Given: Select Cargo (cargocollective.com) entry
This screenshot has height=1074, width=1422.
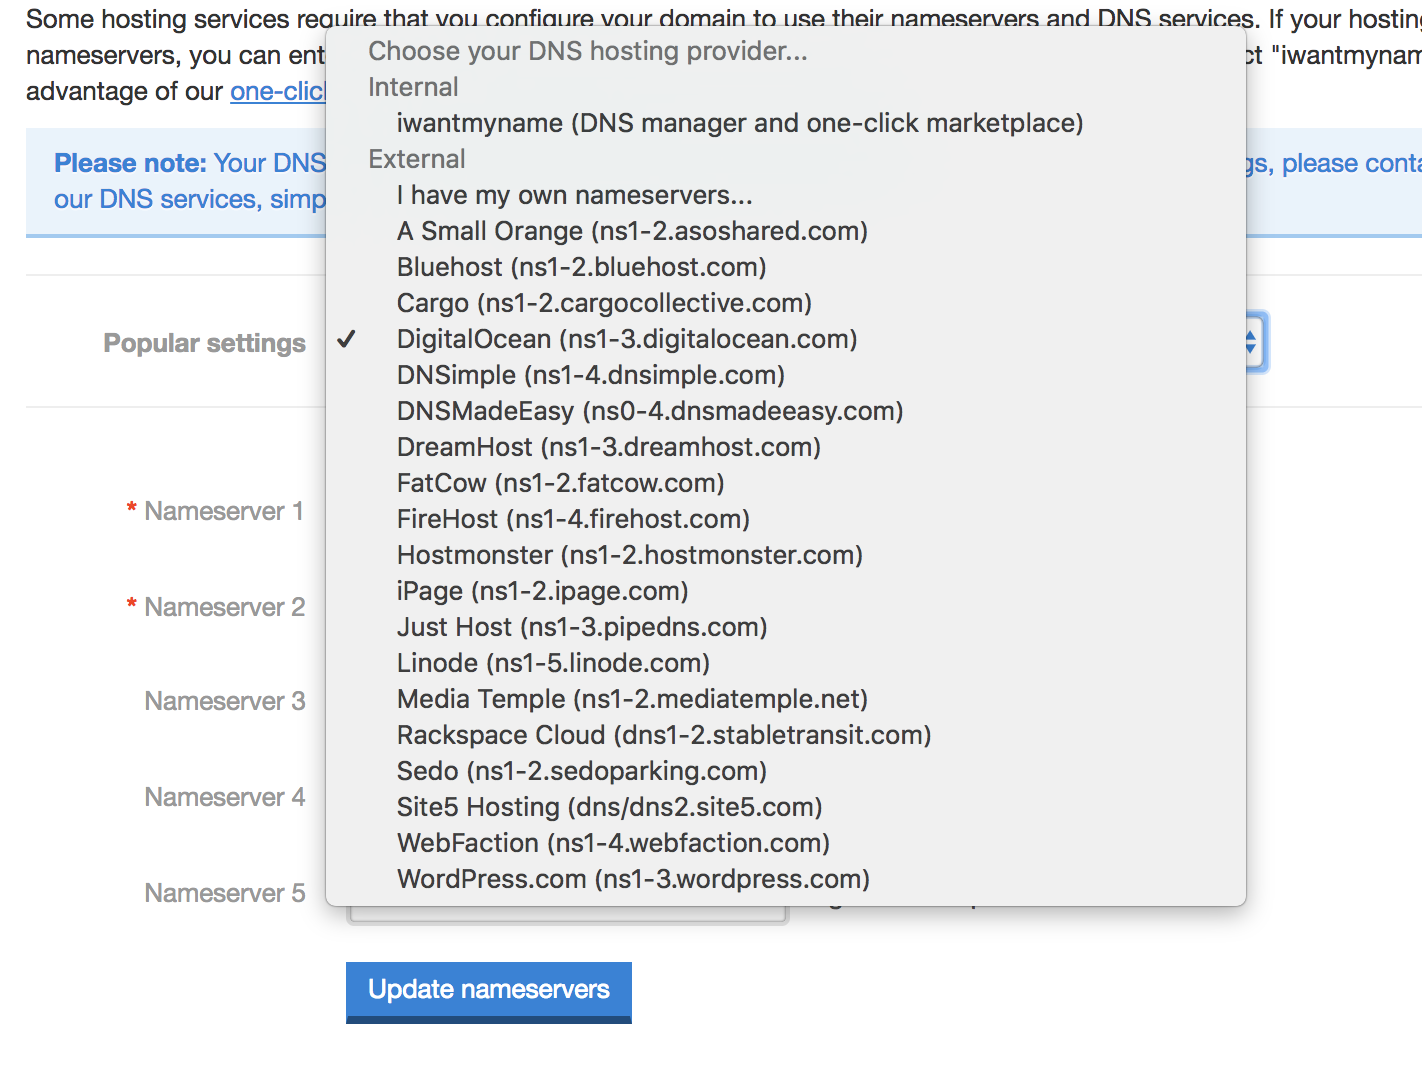Looking at the screenshot, I should 786,303.
